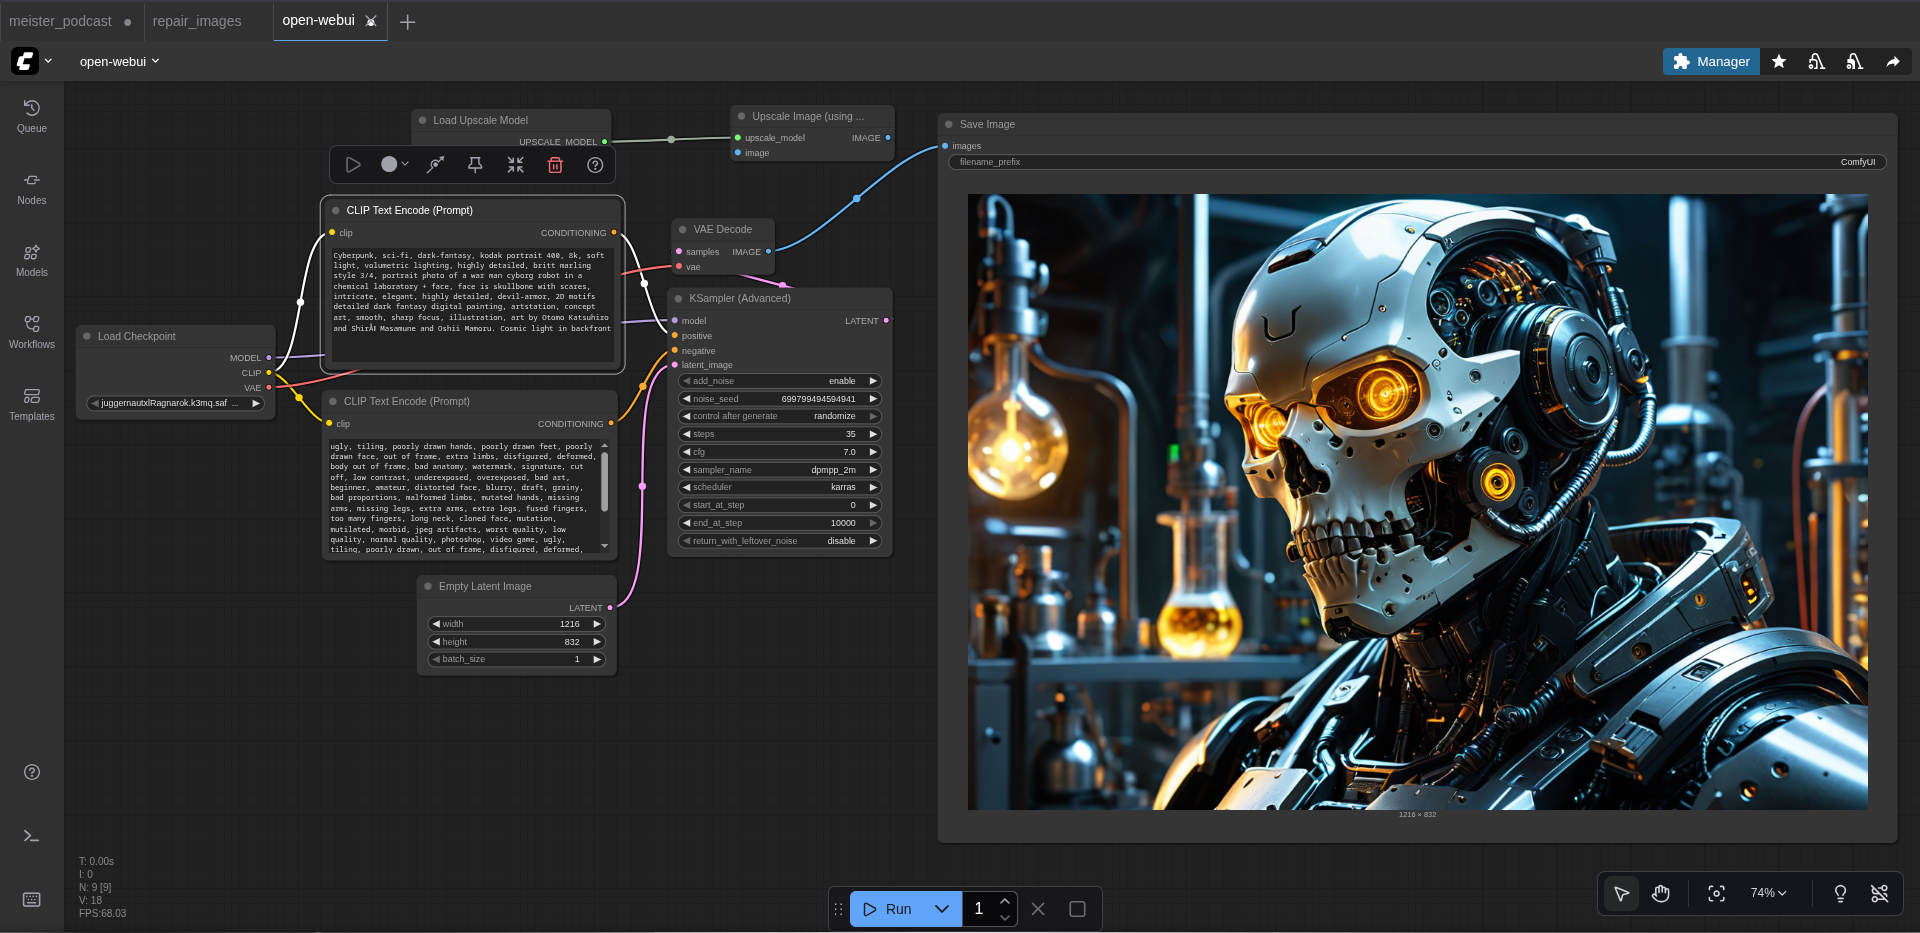Screen dimensions: 1920x933
Task: Open the console terminal icon in sidebar
Action: 31,836
